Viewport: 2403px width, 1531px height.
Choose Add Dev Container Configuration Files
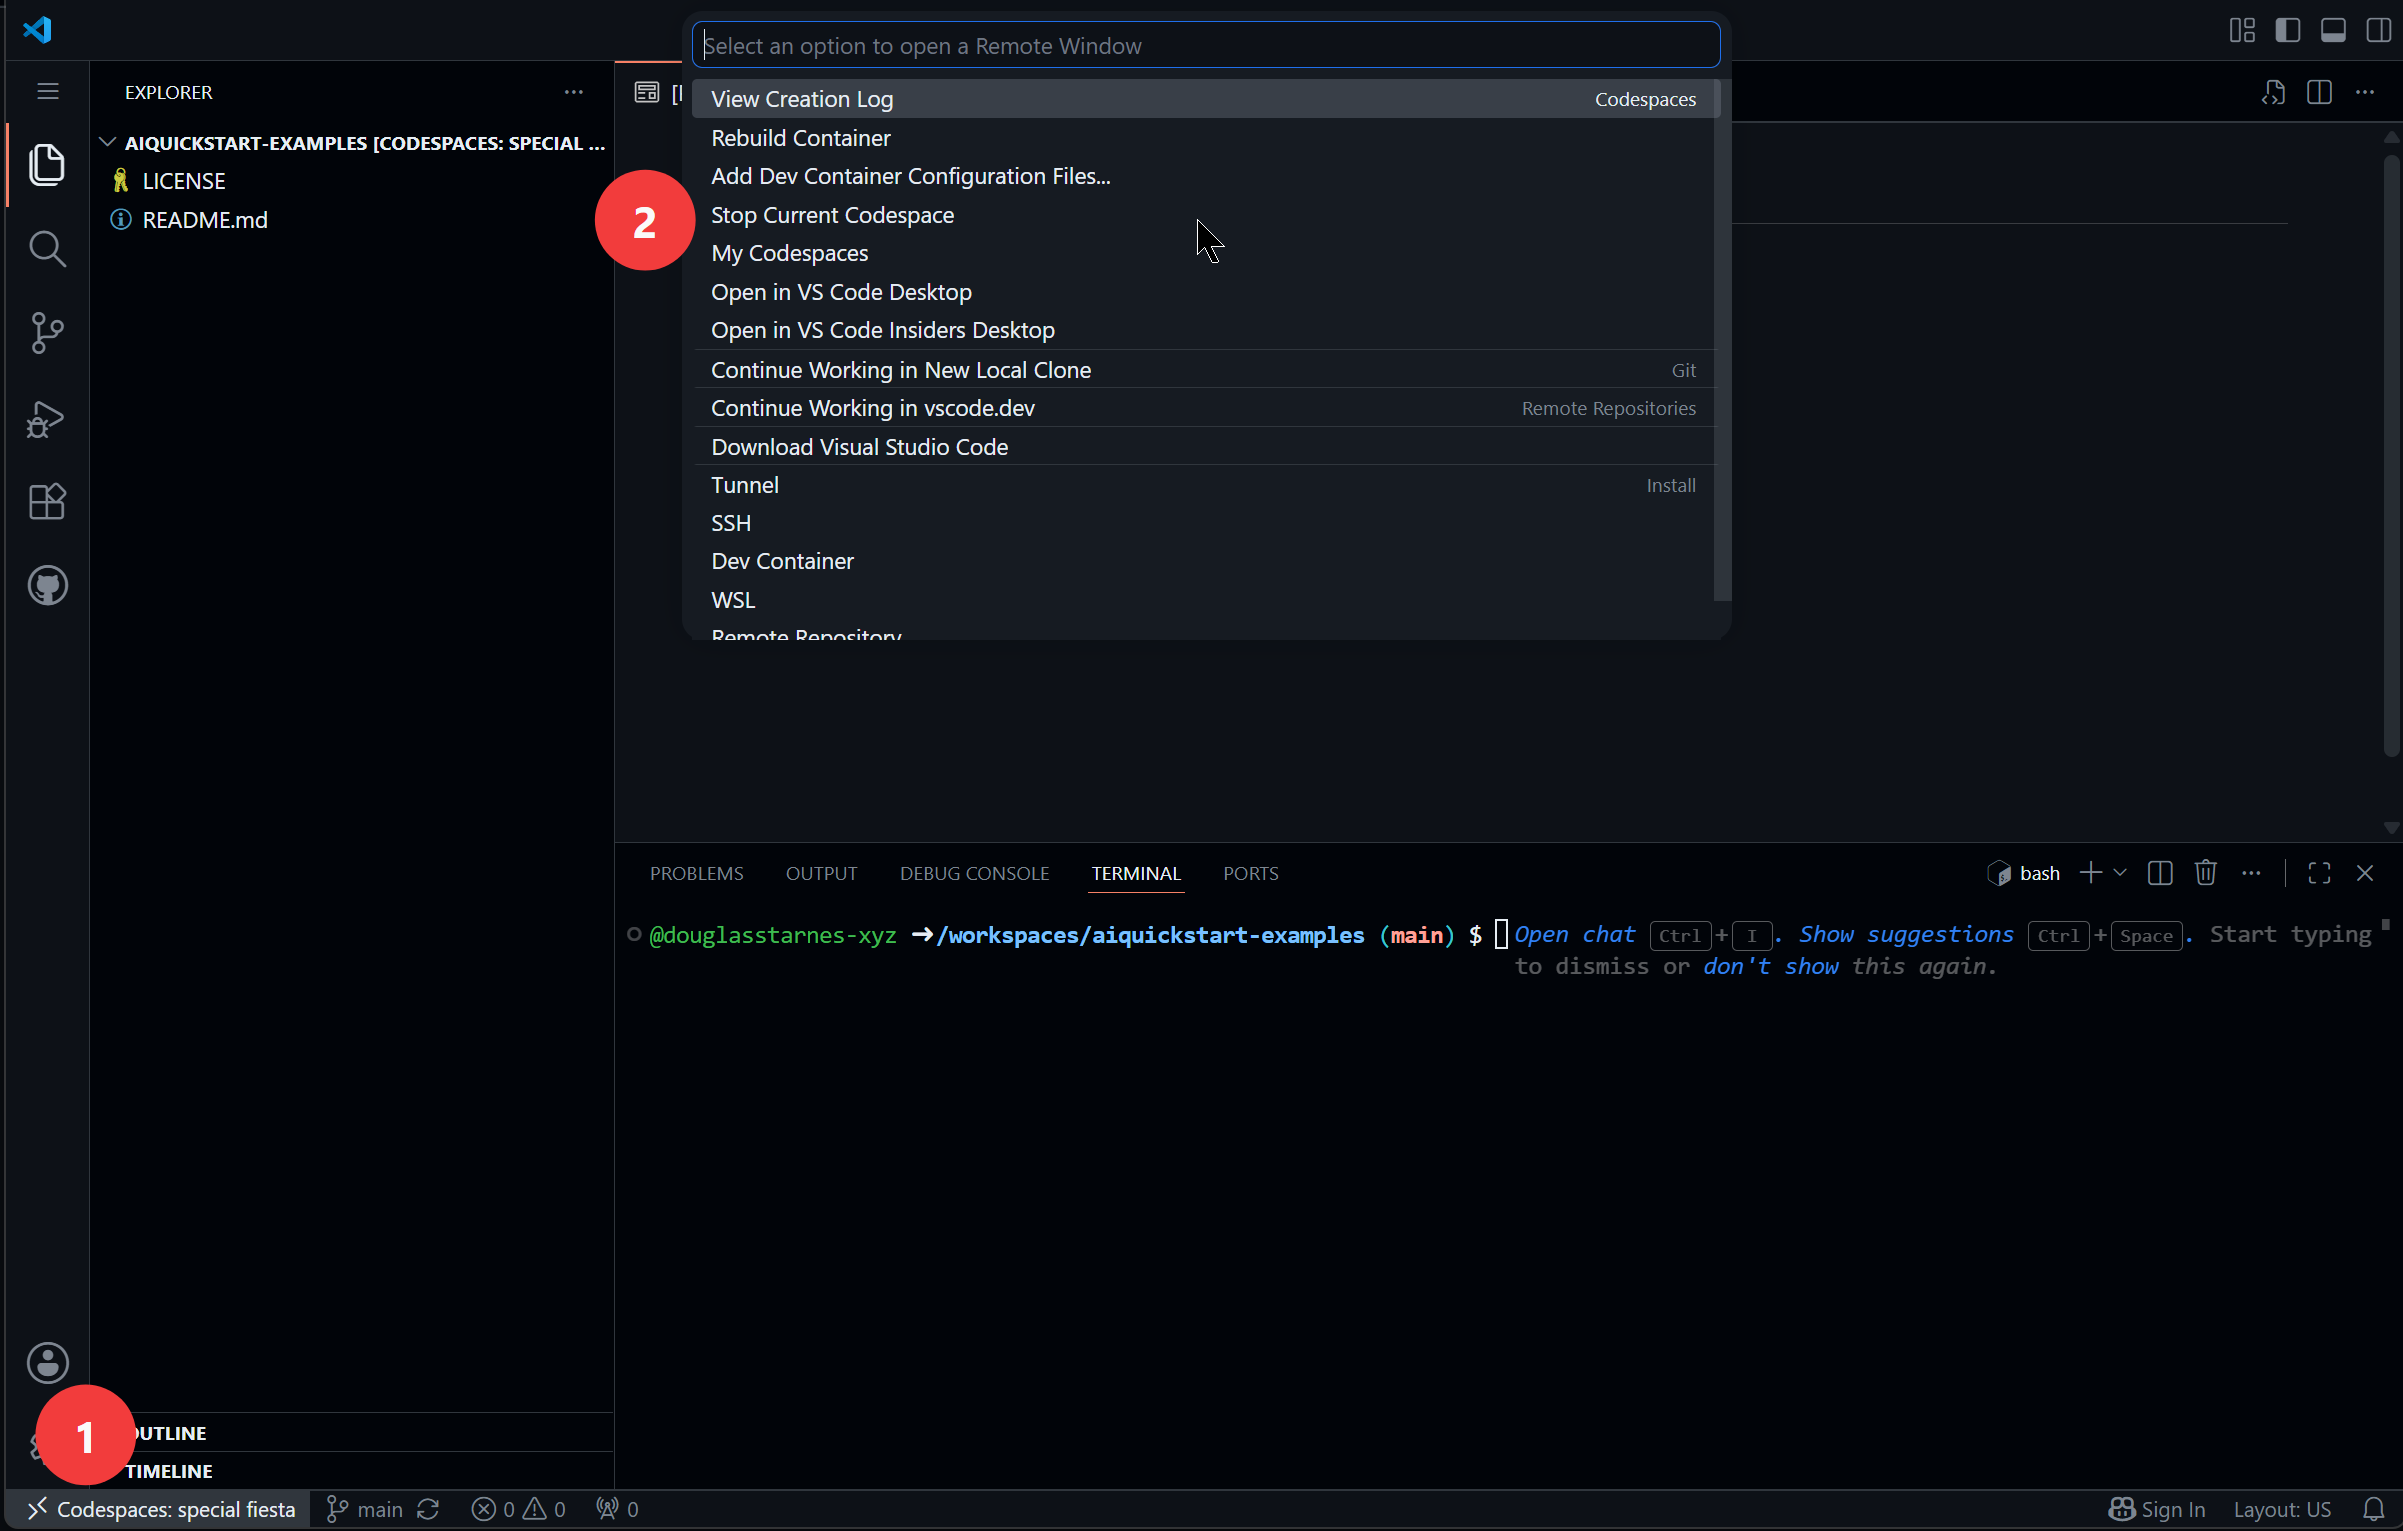coord(1204,176)
